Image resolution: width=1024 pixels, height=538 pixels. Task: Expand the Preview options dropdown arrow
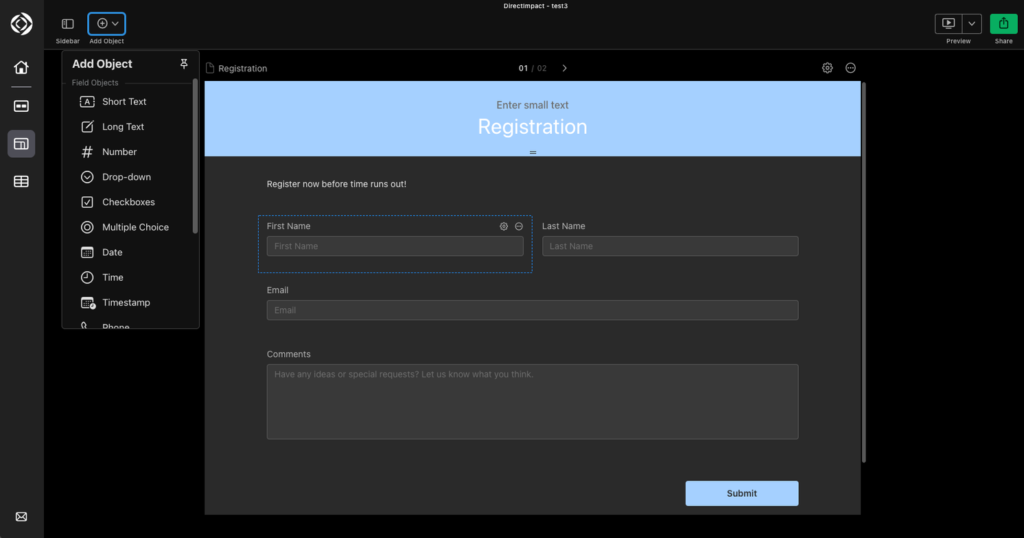click(x=972, y=24)
